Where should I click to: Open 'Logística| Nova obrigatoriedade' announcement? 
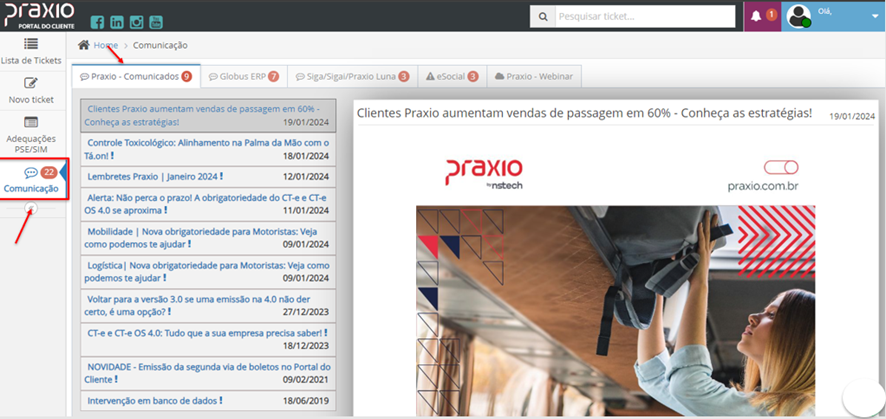tap(208, 272)
